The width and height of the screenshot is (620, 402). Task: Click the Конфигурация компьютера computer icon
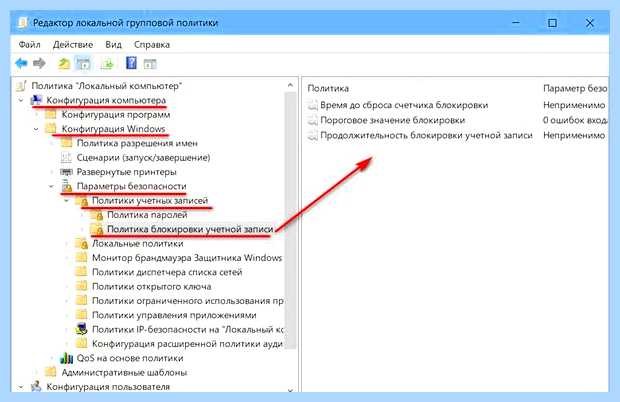(36, 100)
